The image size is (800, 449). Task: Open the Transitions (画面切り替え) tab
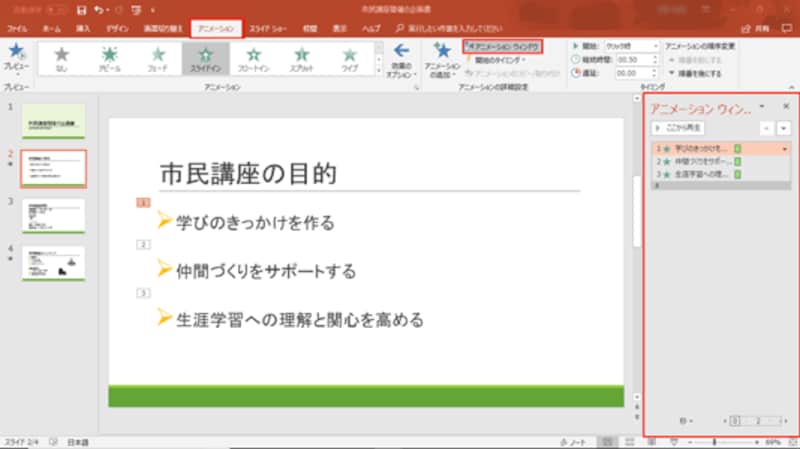[x=163, y=29]
